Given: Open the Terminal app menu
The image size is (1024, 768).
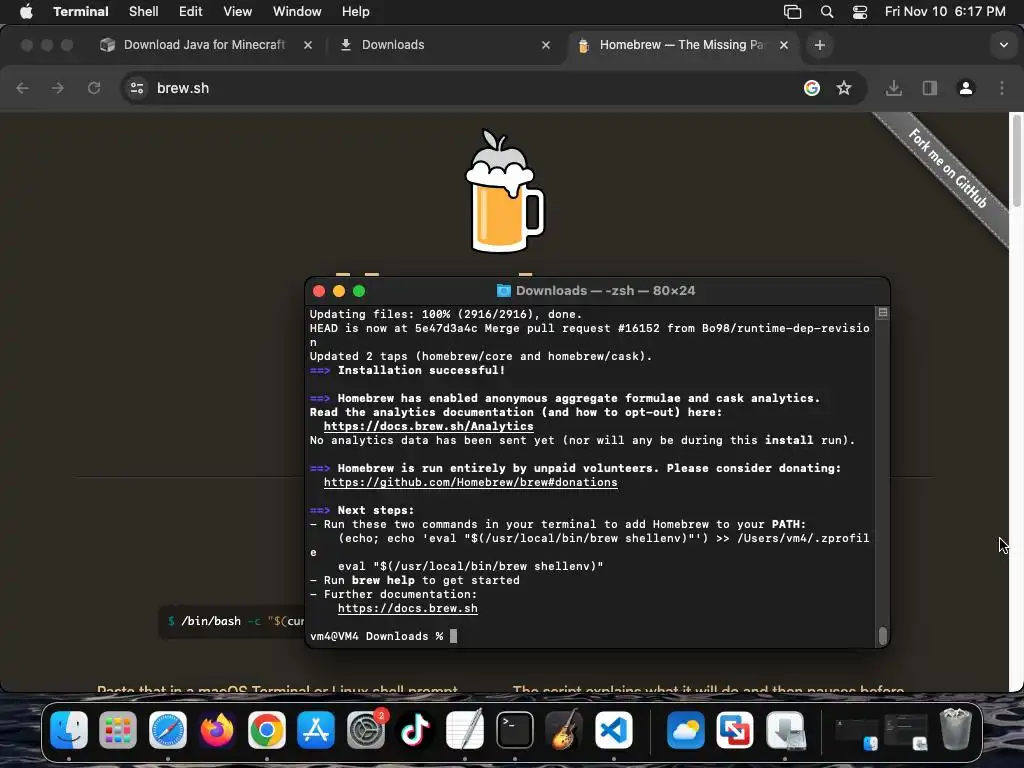Looking at the screenshot, I should click(x=80, y=12).
